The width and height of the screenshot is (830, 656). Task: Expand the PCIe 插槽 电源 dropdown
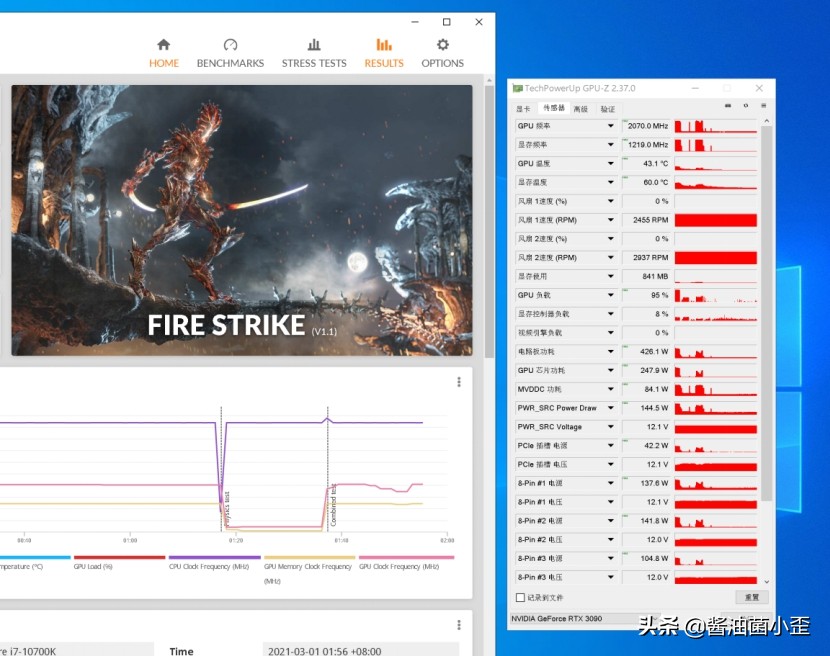click(610, 445)
